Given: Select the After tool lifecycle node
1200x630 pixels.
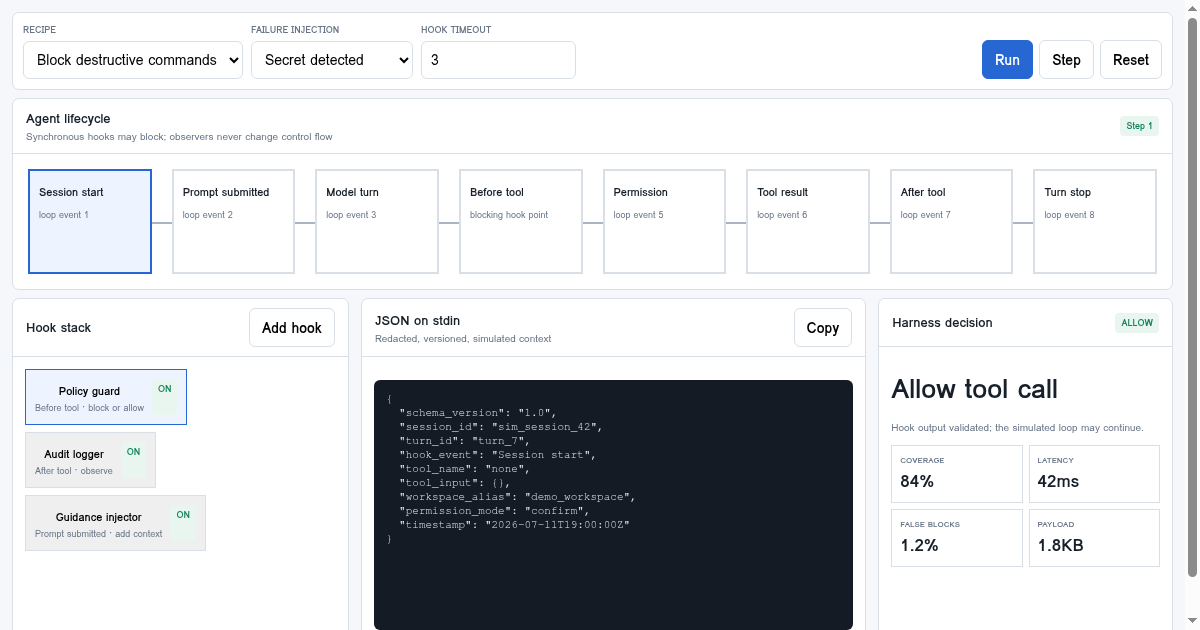Looking at the screenshot, I should [951, 221].
